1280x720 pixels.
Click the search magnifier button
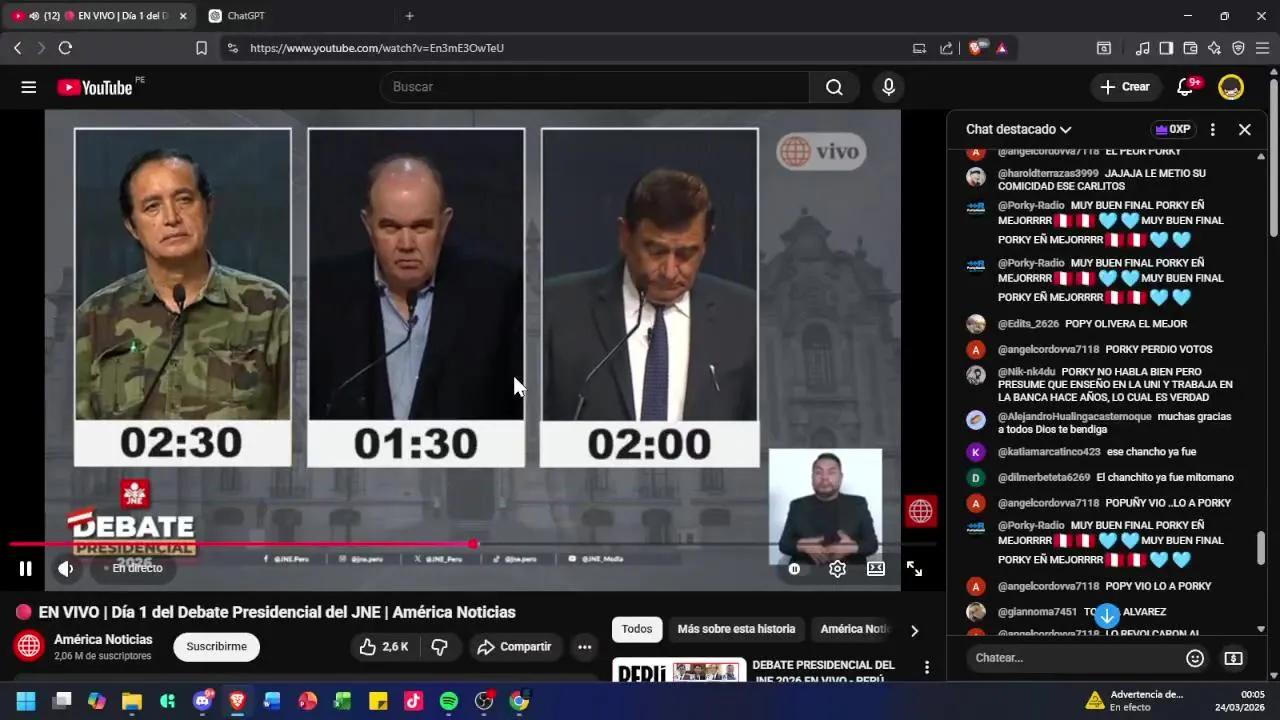pyautogui.click(x=834, y=87)
